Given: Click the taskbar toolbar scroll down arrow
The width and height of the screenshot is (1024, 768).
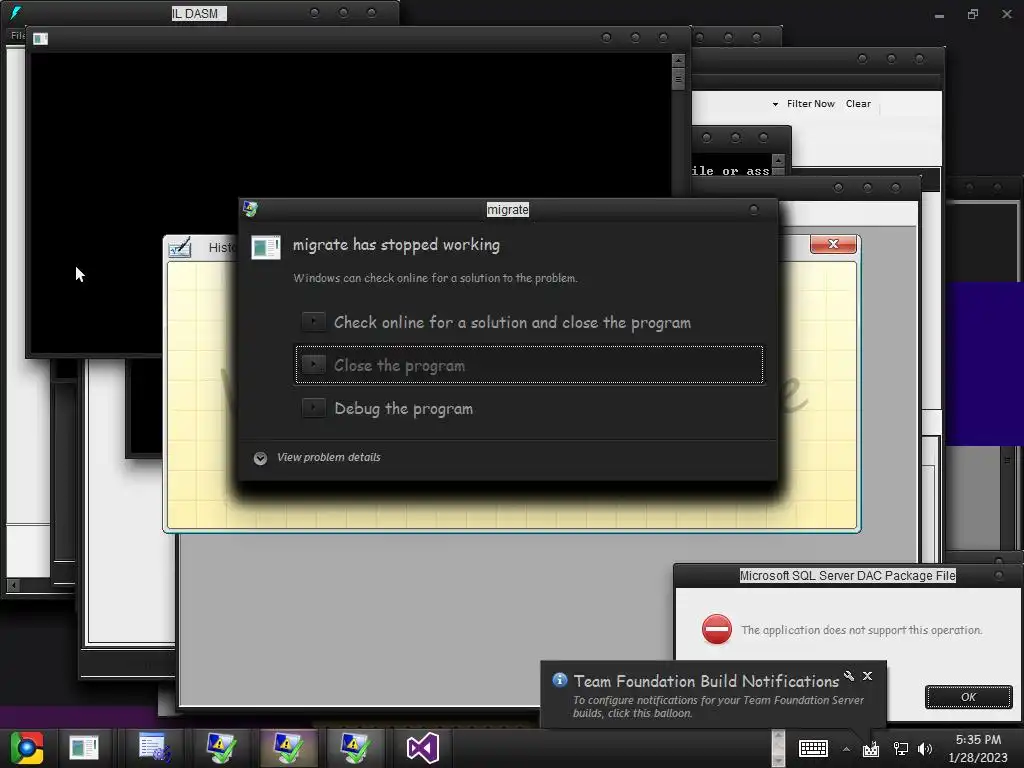Looking at the screenshot, I should [778, 760].
